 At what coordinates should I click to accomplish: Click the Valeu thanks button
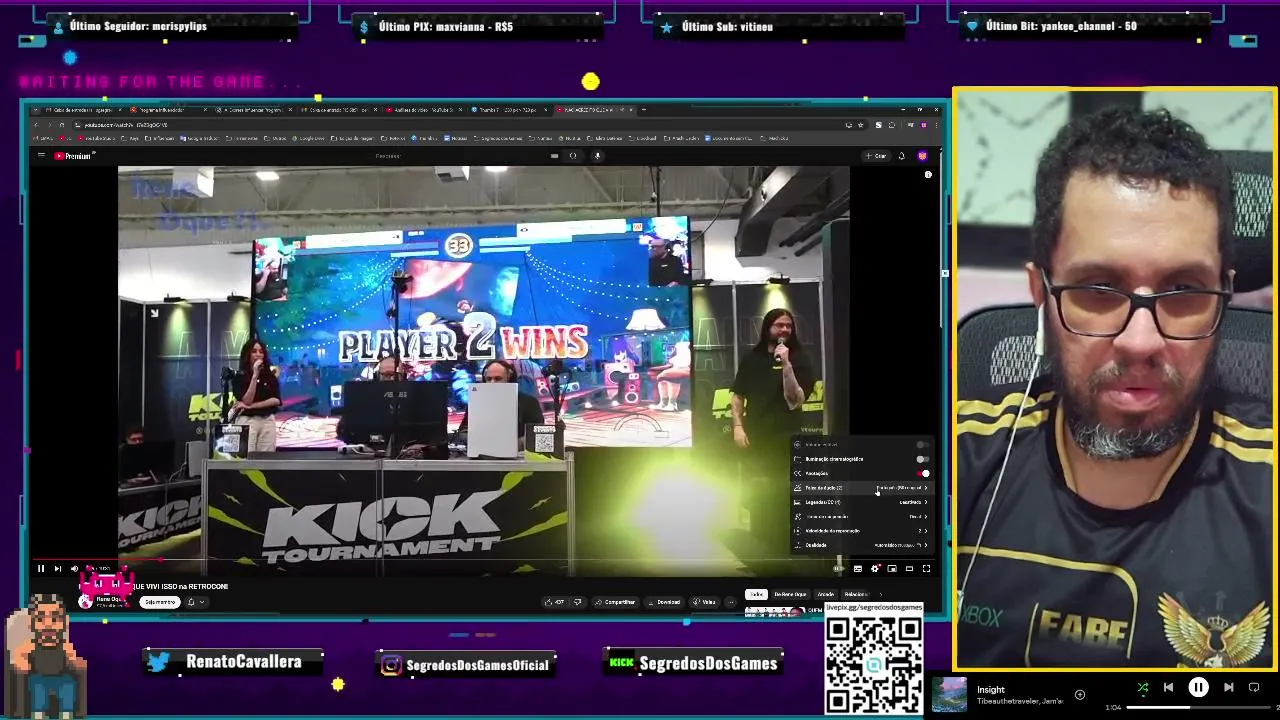pyautogui.click(x=704, y=602)
